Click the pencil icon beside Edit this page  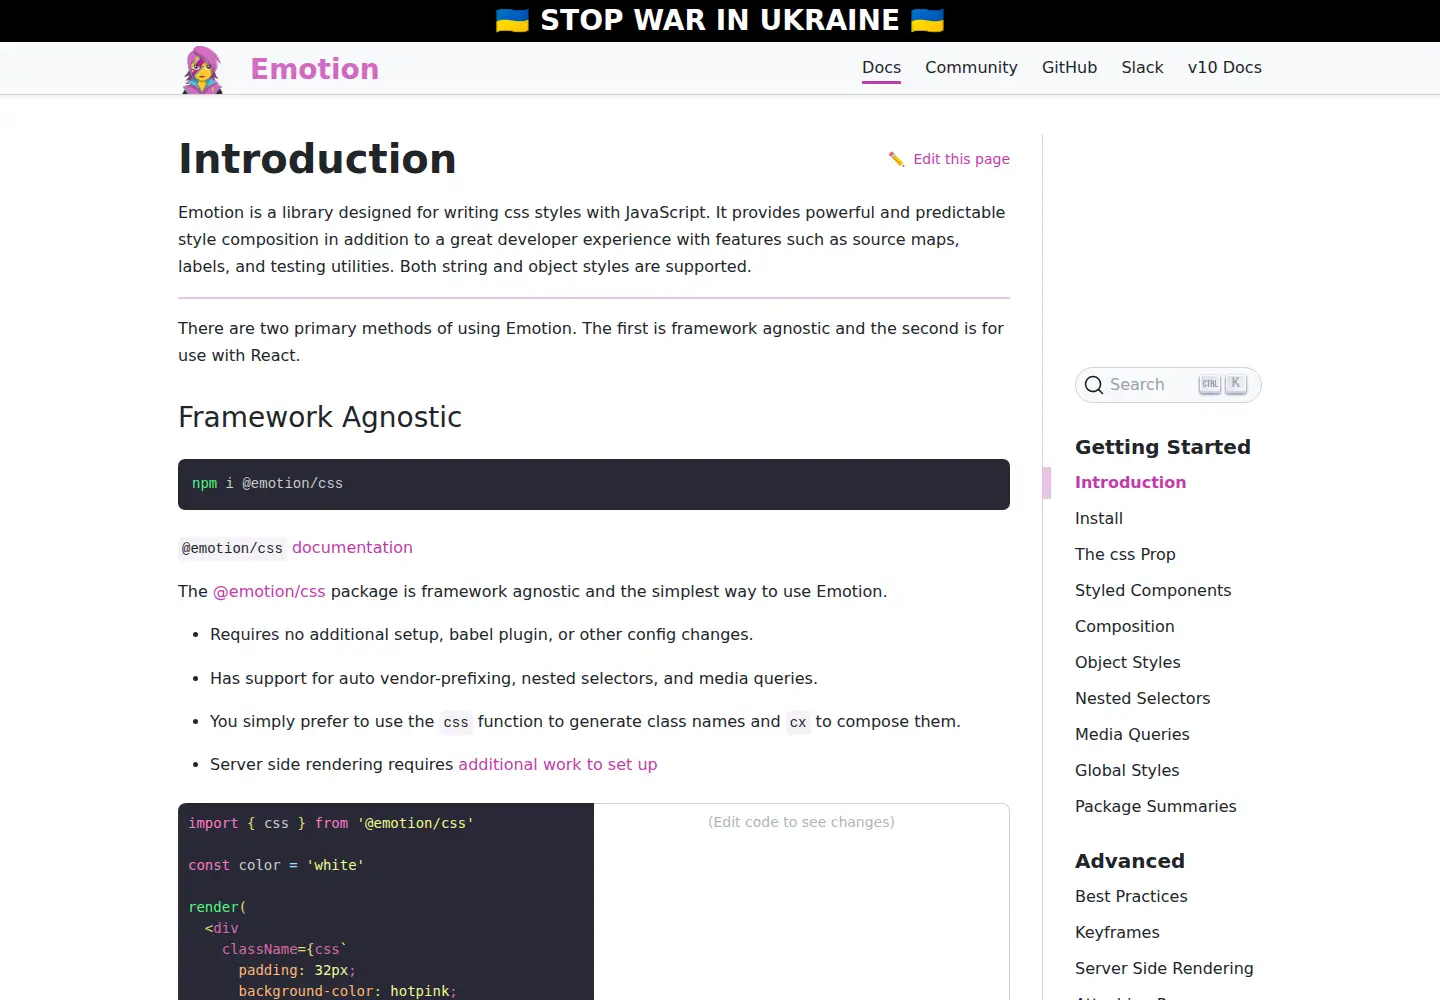tap(896, 159)
